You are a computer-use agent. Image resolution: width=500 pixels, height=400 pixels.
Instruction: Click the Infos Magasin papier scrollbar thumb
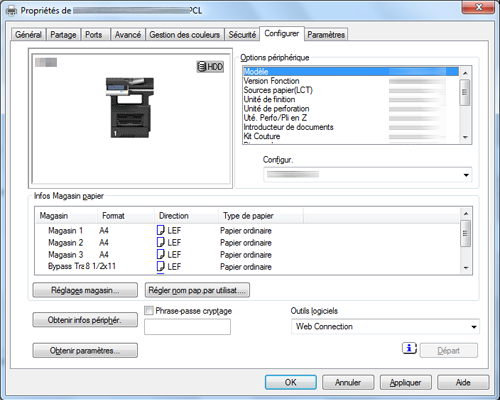[x=465, y=233]
